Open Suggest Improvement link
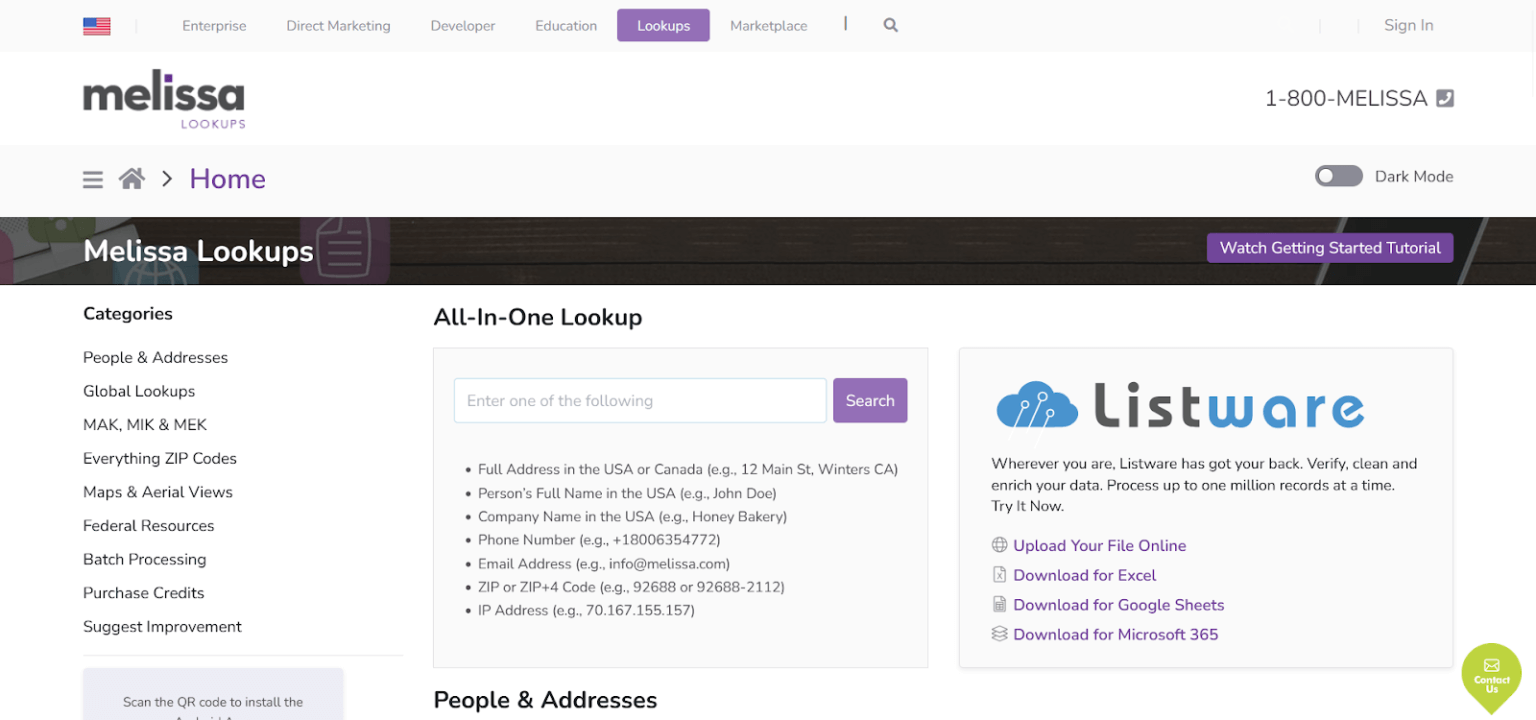 pyautogui.click(x=162, y=627)
